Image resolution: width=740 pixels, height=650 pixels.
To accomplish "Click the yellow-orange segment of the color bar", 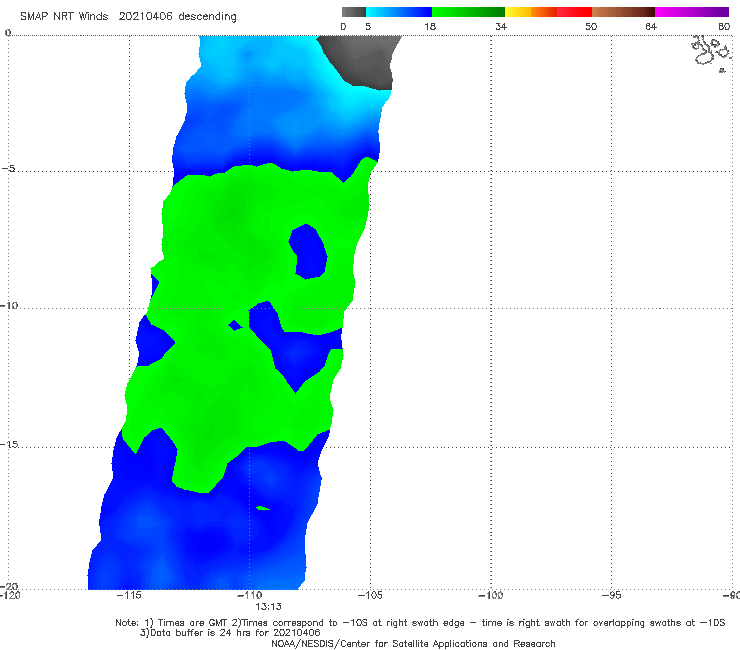I will (530, 12).
